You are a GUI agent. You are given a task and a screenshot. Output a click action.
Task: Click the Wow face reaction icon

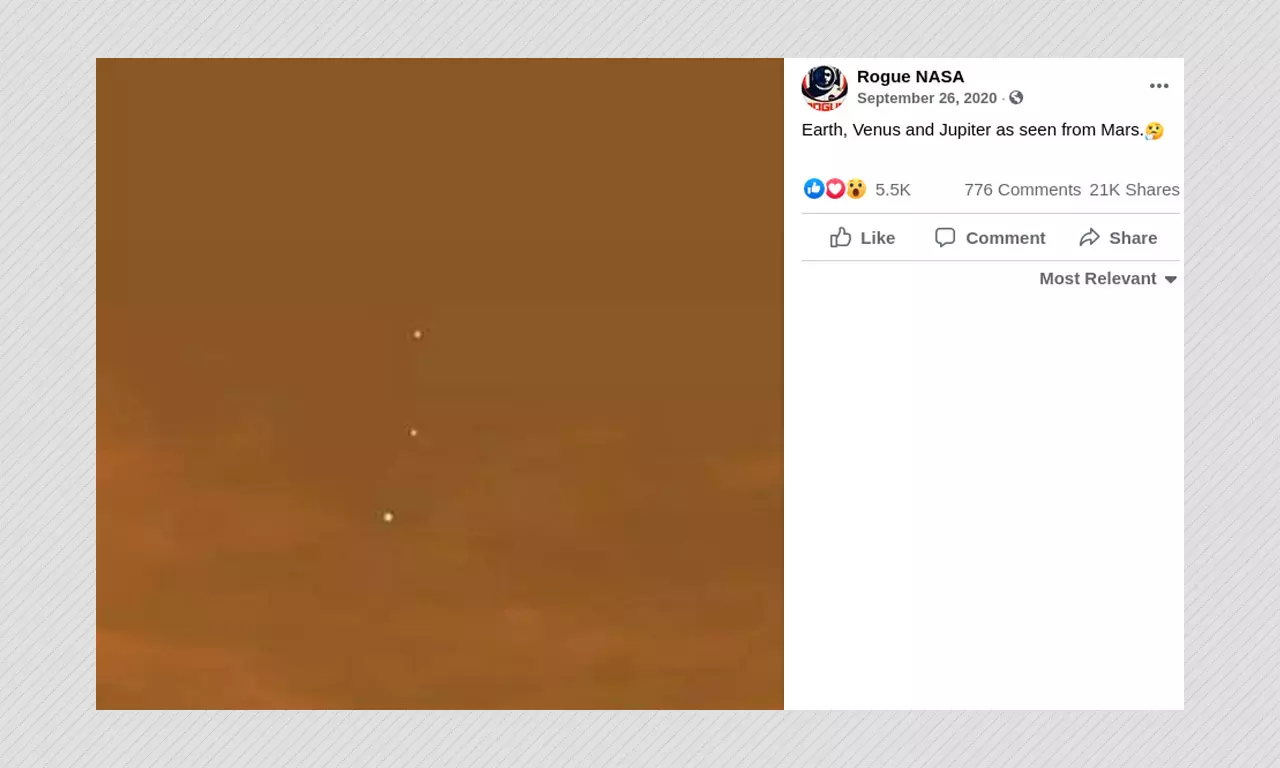[856, 189]
